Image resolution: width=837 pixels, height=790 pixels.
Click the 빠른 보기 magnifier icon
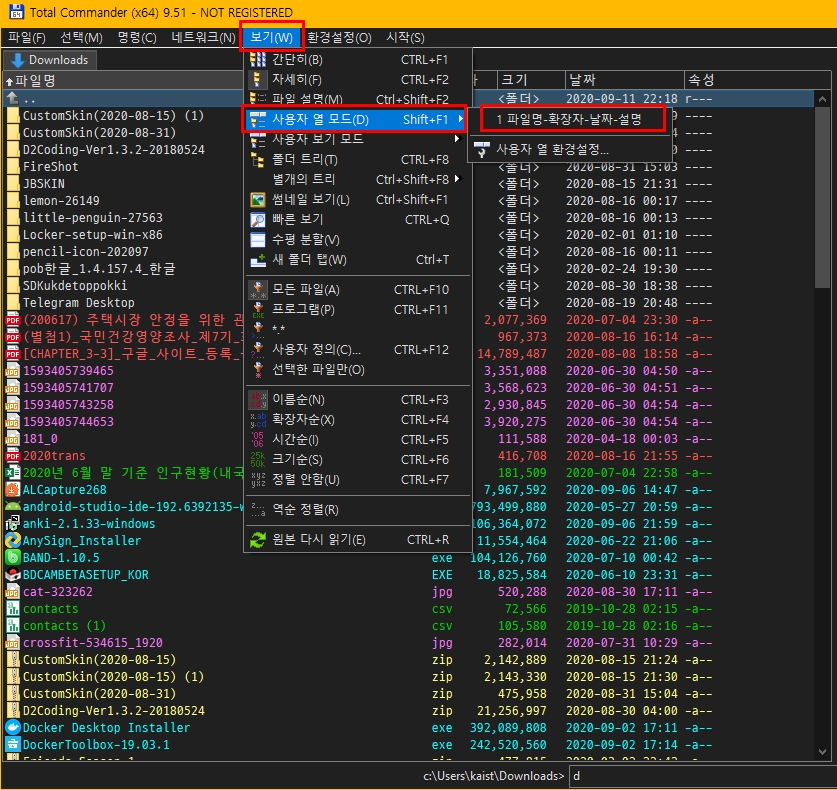(258, 219)
